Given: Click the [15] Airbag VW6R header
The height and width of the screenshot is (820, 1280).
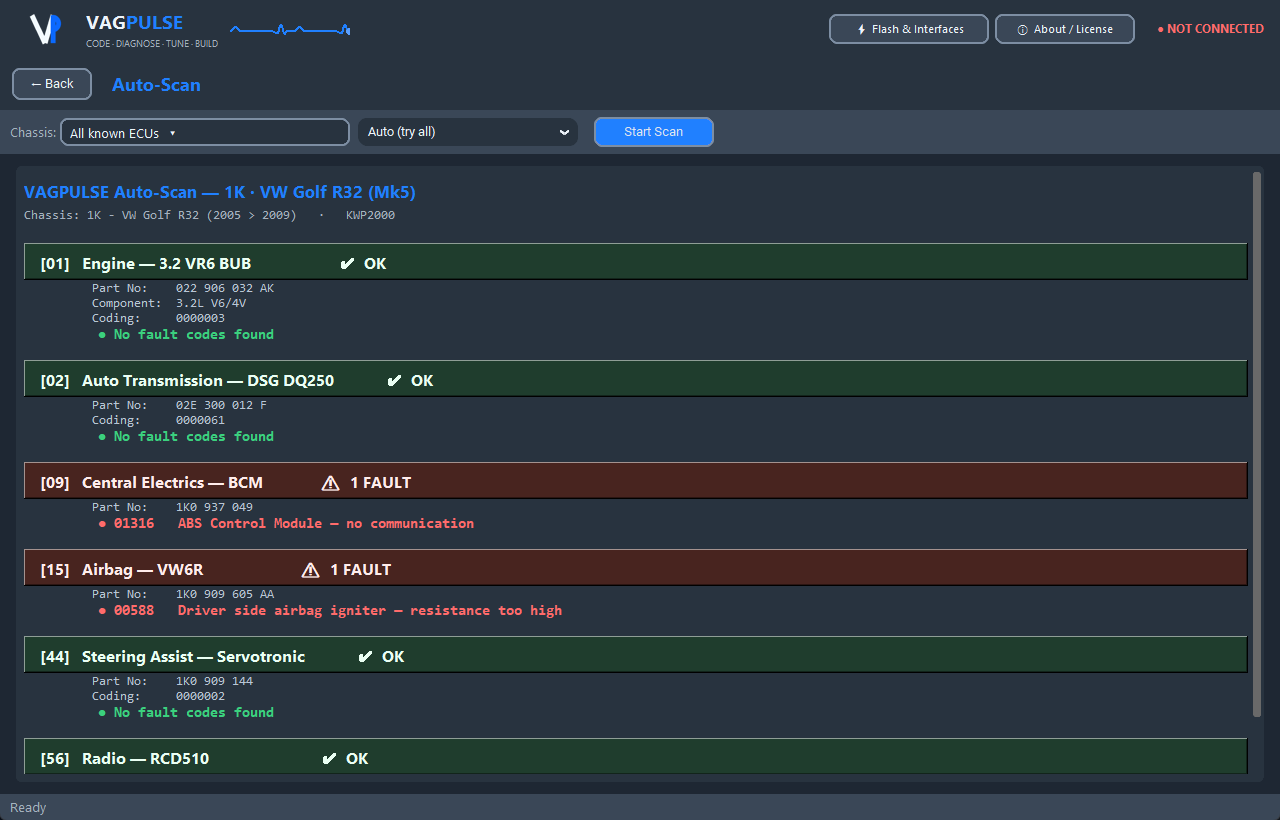Looking at the screenshot, I should pyautogui.click(x=636, y=570).
